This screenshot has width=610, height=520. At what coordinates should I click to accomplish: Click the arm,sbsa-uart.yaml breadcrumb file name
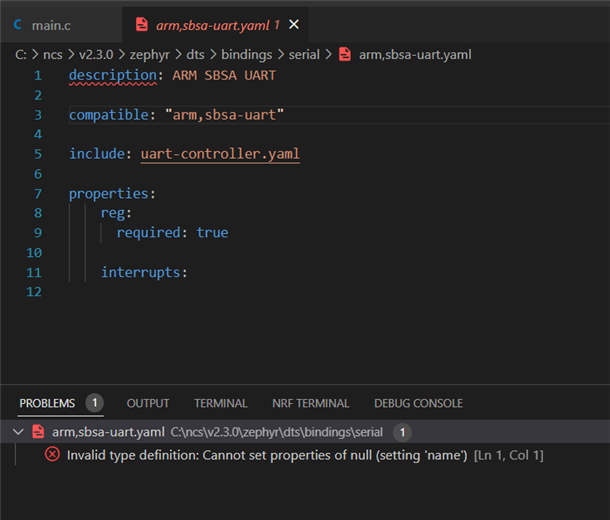[x=415, y=54]
